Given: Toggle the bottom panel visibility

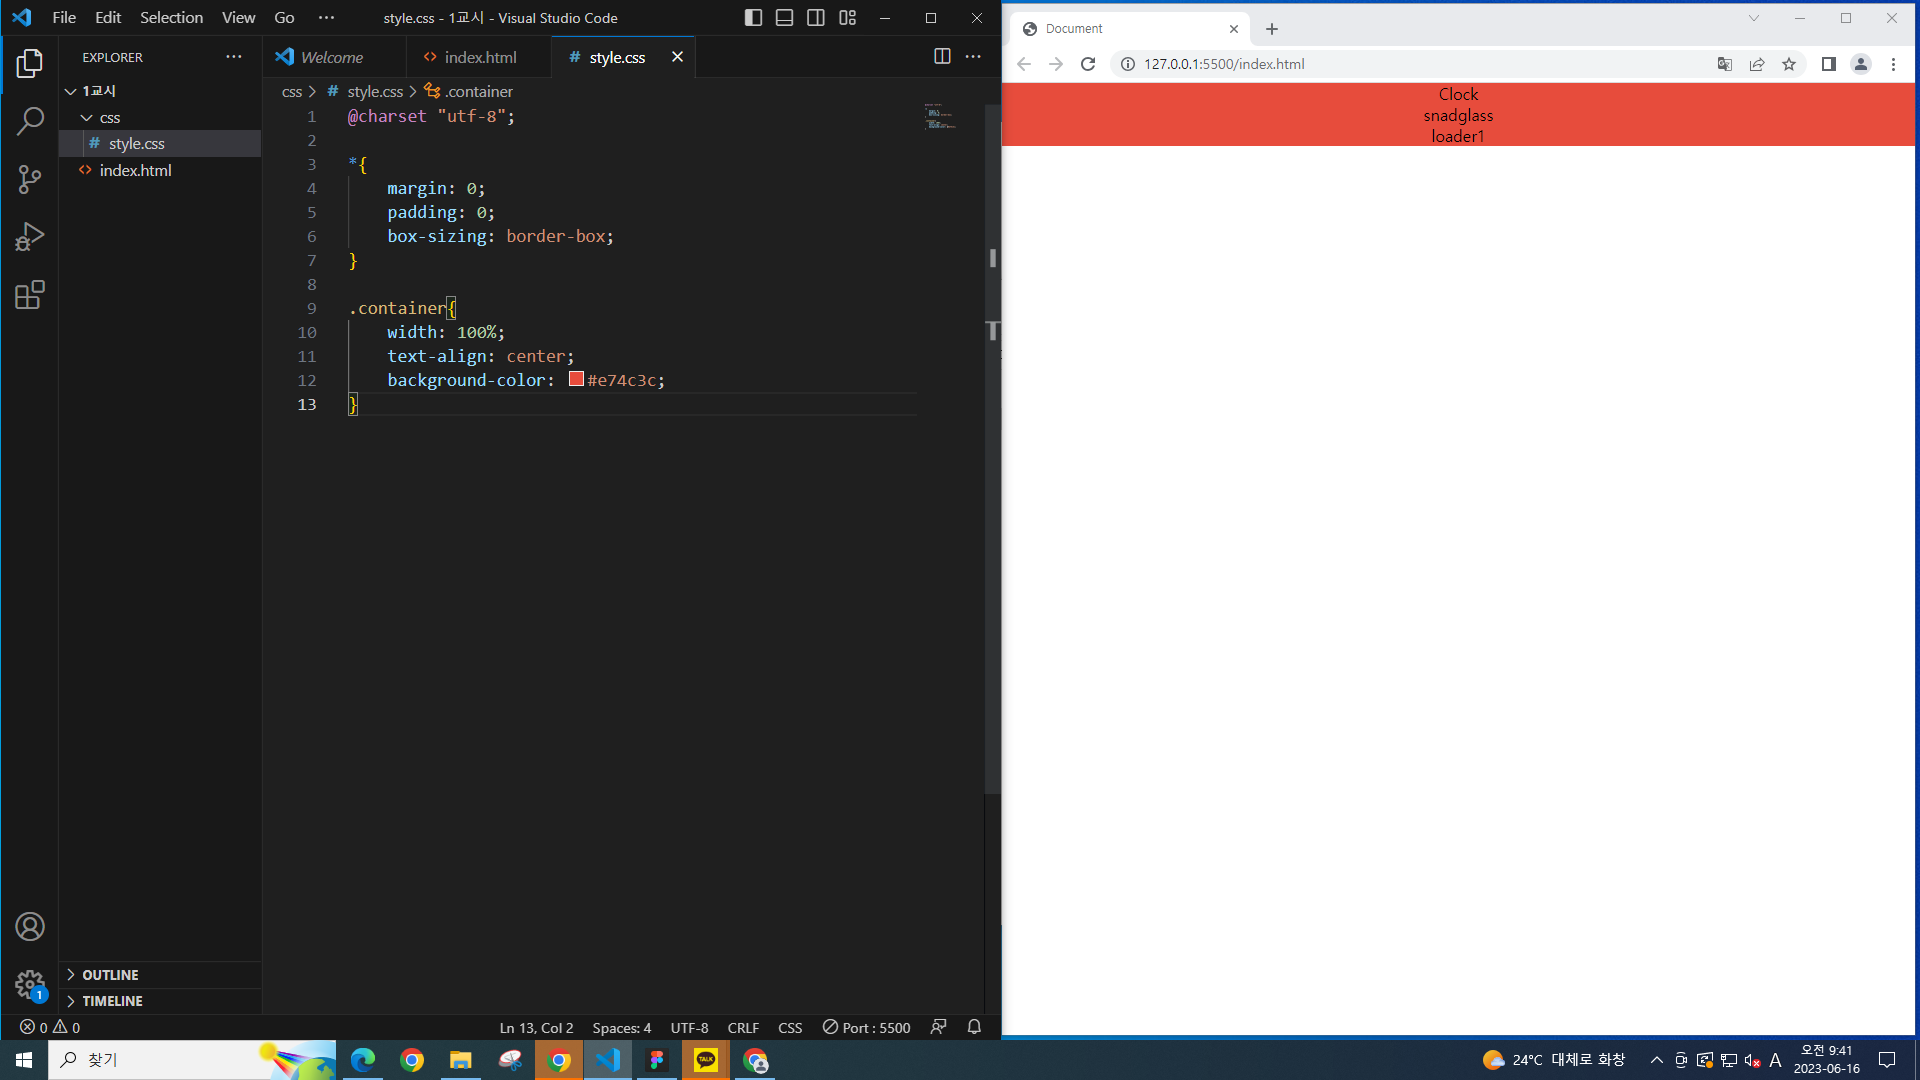Looking at the screenshot, I should pos(784,18).
